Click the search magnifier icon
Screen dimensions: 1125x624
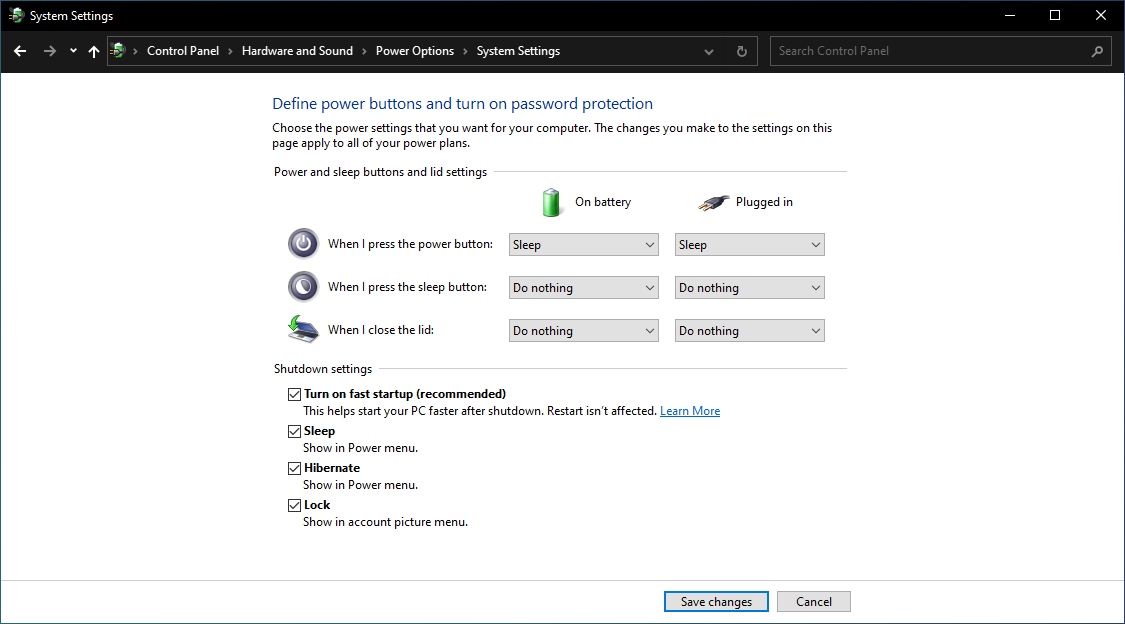coord(1097,51)
